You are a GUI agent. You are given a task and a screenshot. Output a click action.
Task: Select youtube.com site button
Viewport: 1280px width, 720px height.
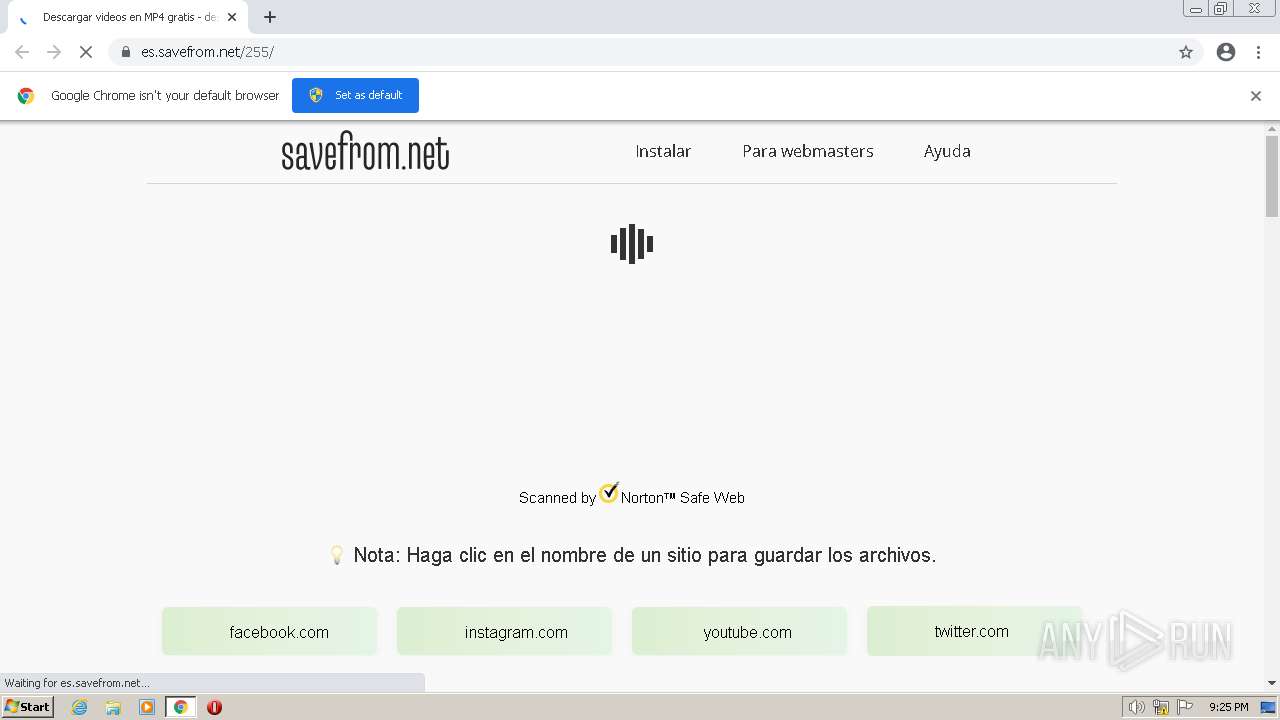click(x=739, y=631)
